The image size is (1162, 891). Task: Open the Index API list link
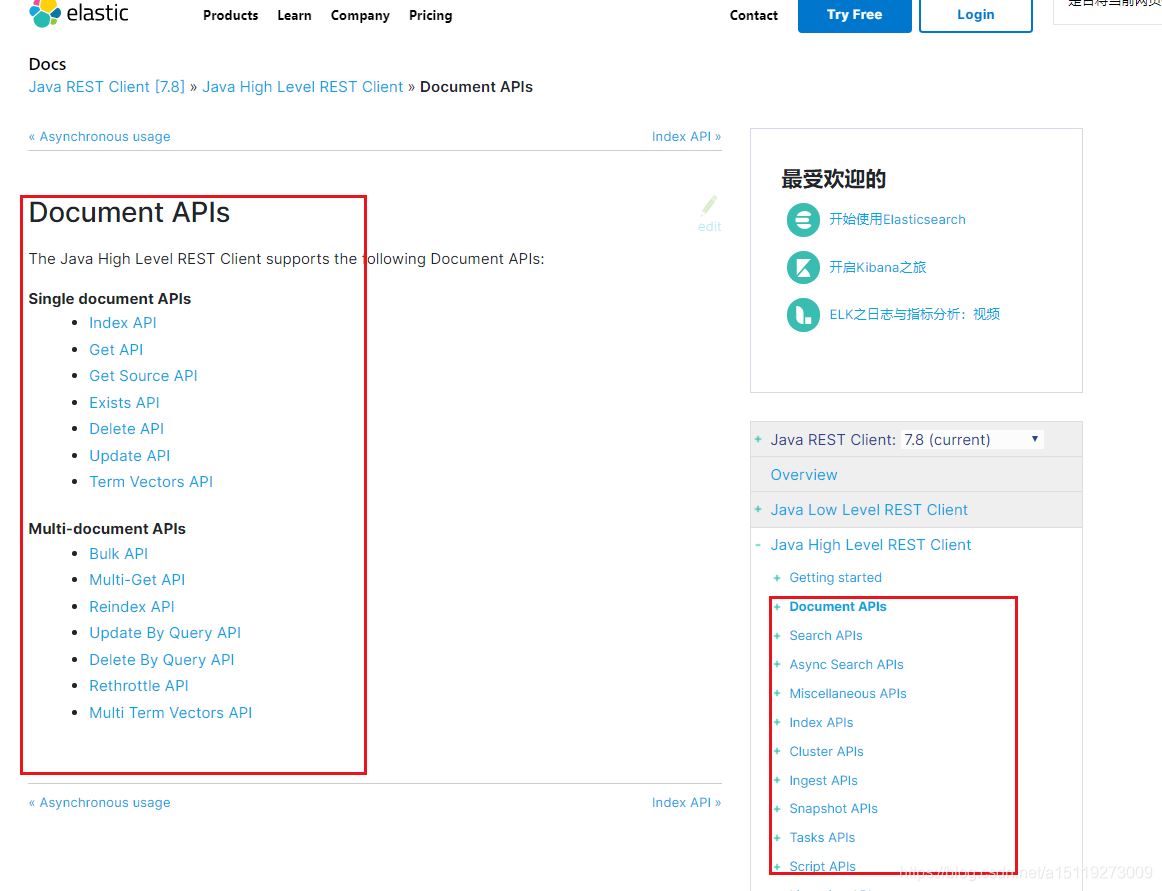pos(123,322)
